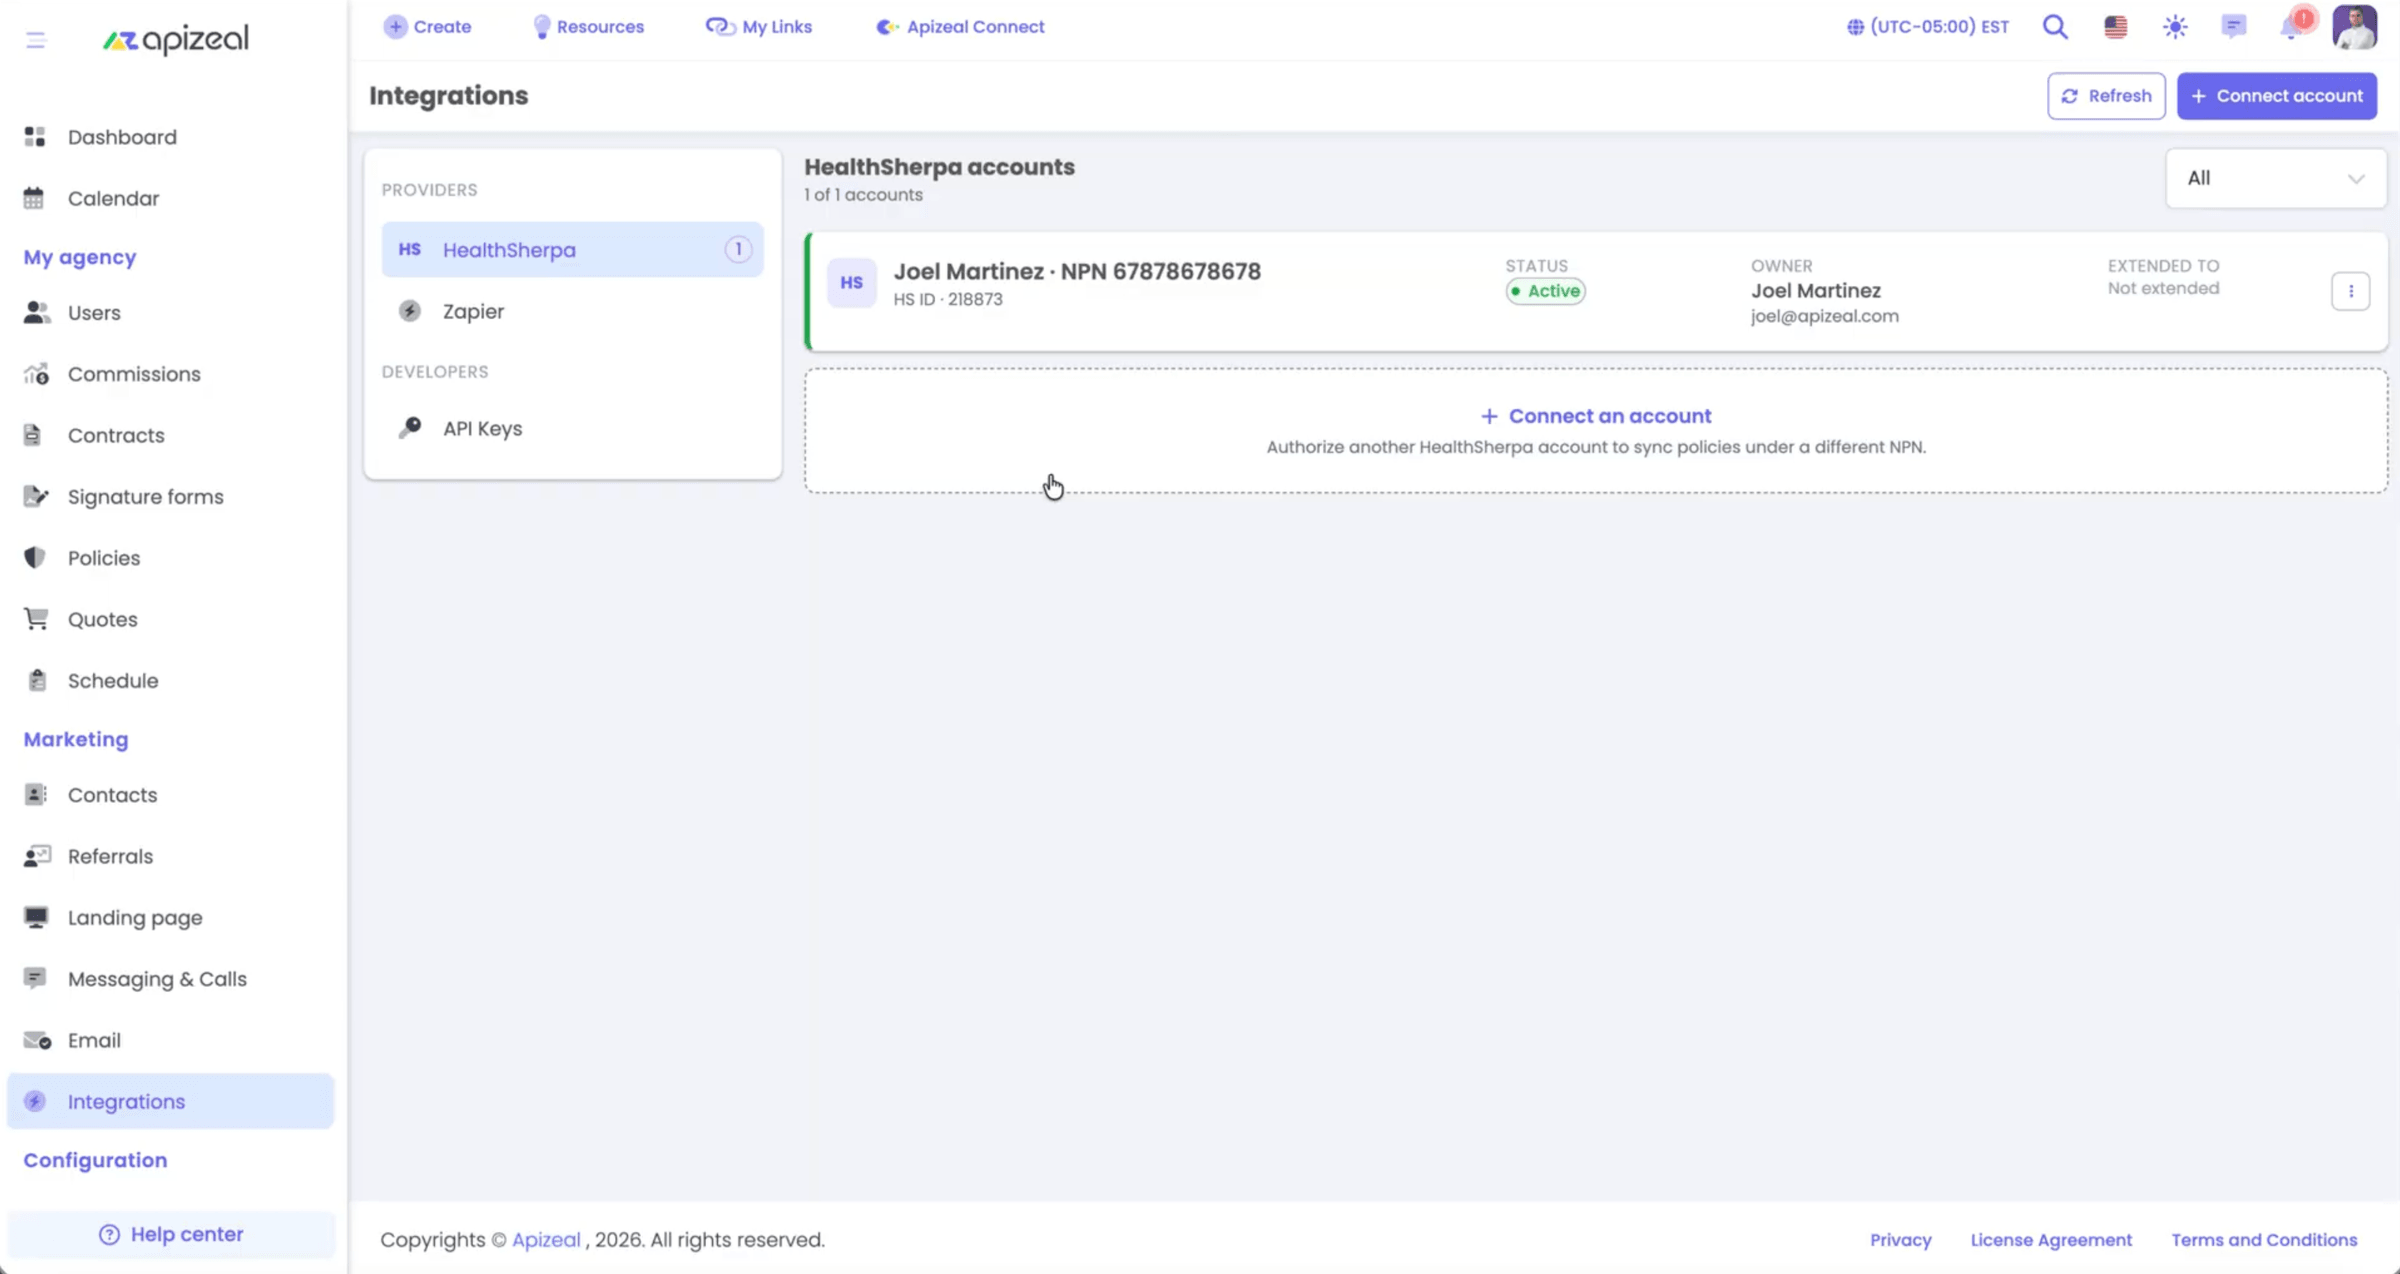2400x1274 pixels.
Task: Collapse the Marketing section header
Action: (76, 739)
